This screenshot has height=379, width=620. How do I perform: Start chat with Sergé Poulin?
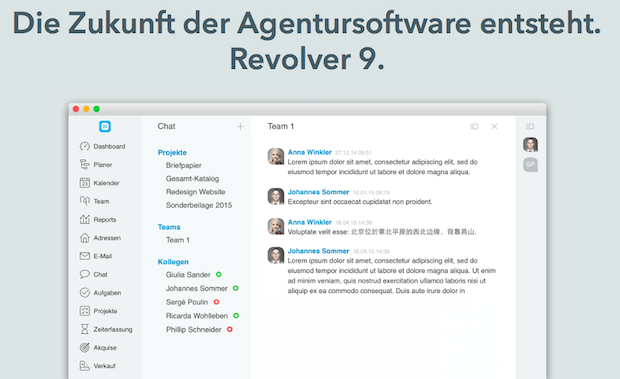pos(187,302)
